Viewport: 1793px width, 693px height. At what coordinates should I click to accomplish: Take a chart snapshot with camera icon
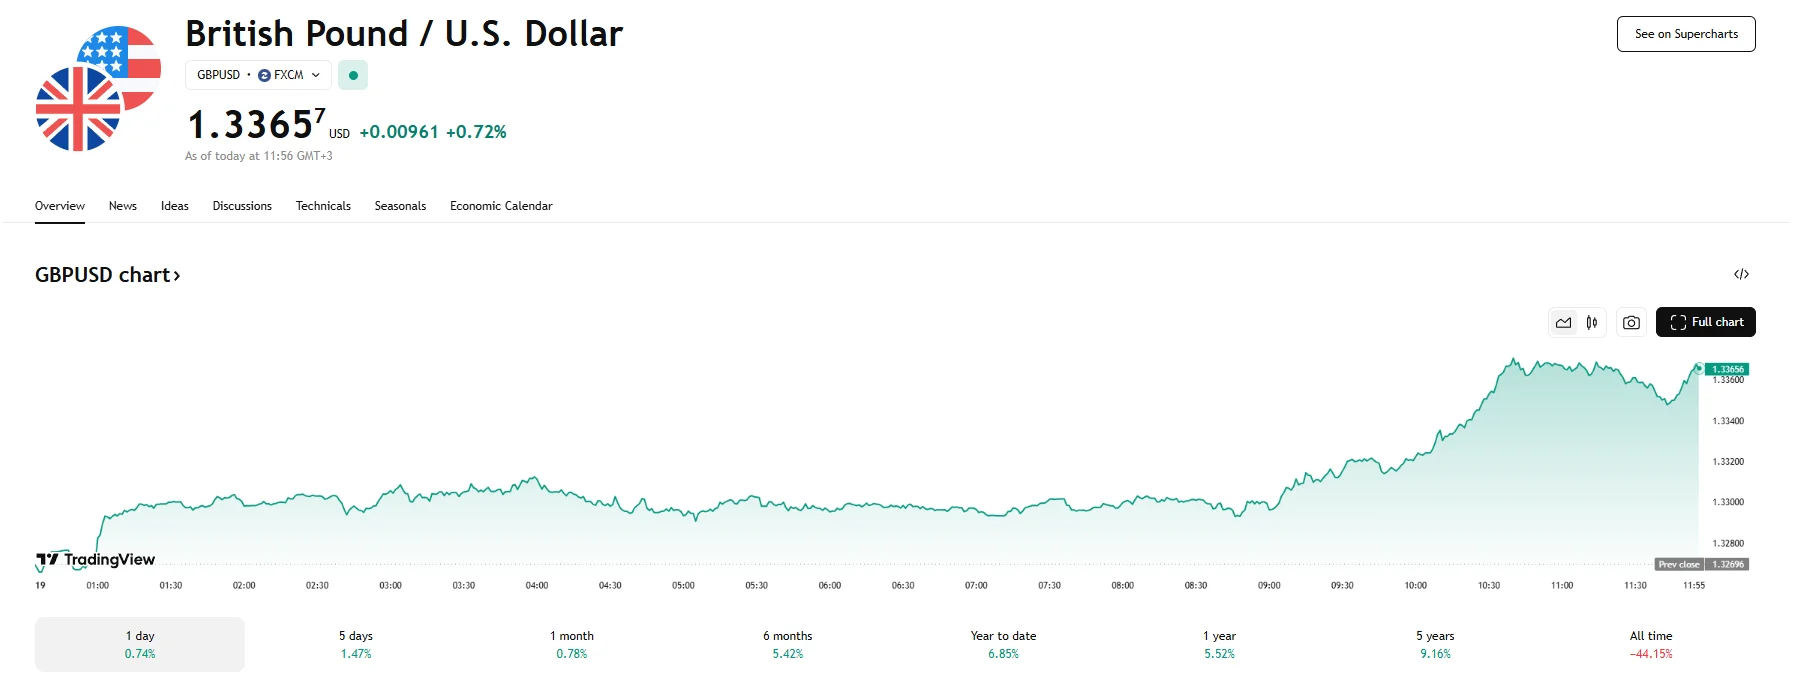point(1631,322)
